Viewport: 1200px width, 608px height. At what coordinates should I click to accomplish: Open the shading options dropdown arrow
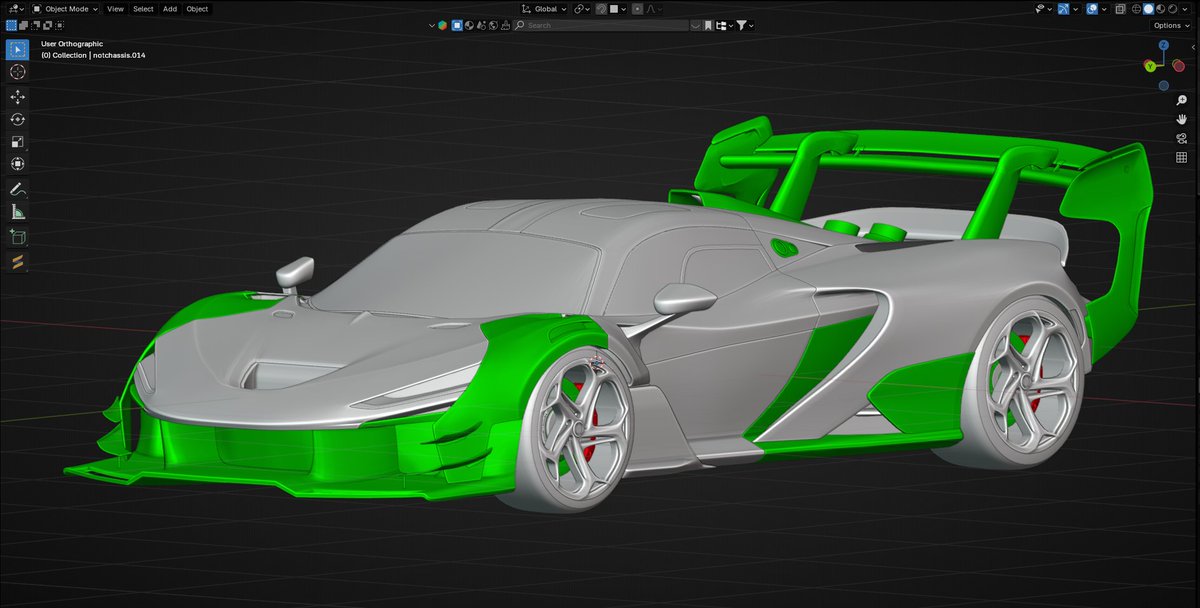pyautogui.click(x=1185, y=9)
